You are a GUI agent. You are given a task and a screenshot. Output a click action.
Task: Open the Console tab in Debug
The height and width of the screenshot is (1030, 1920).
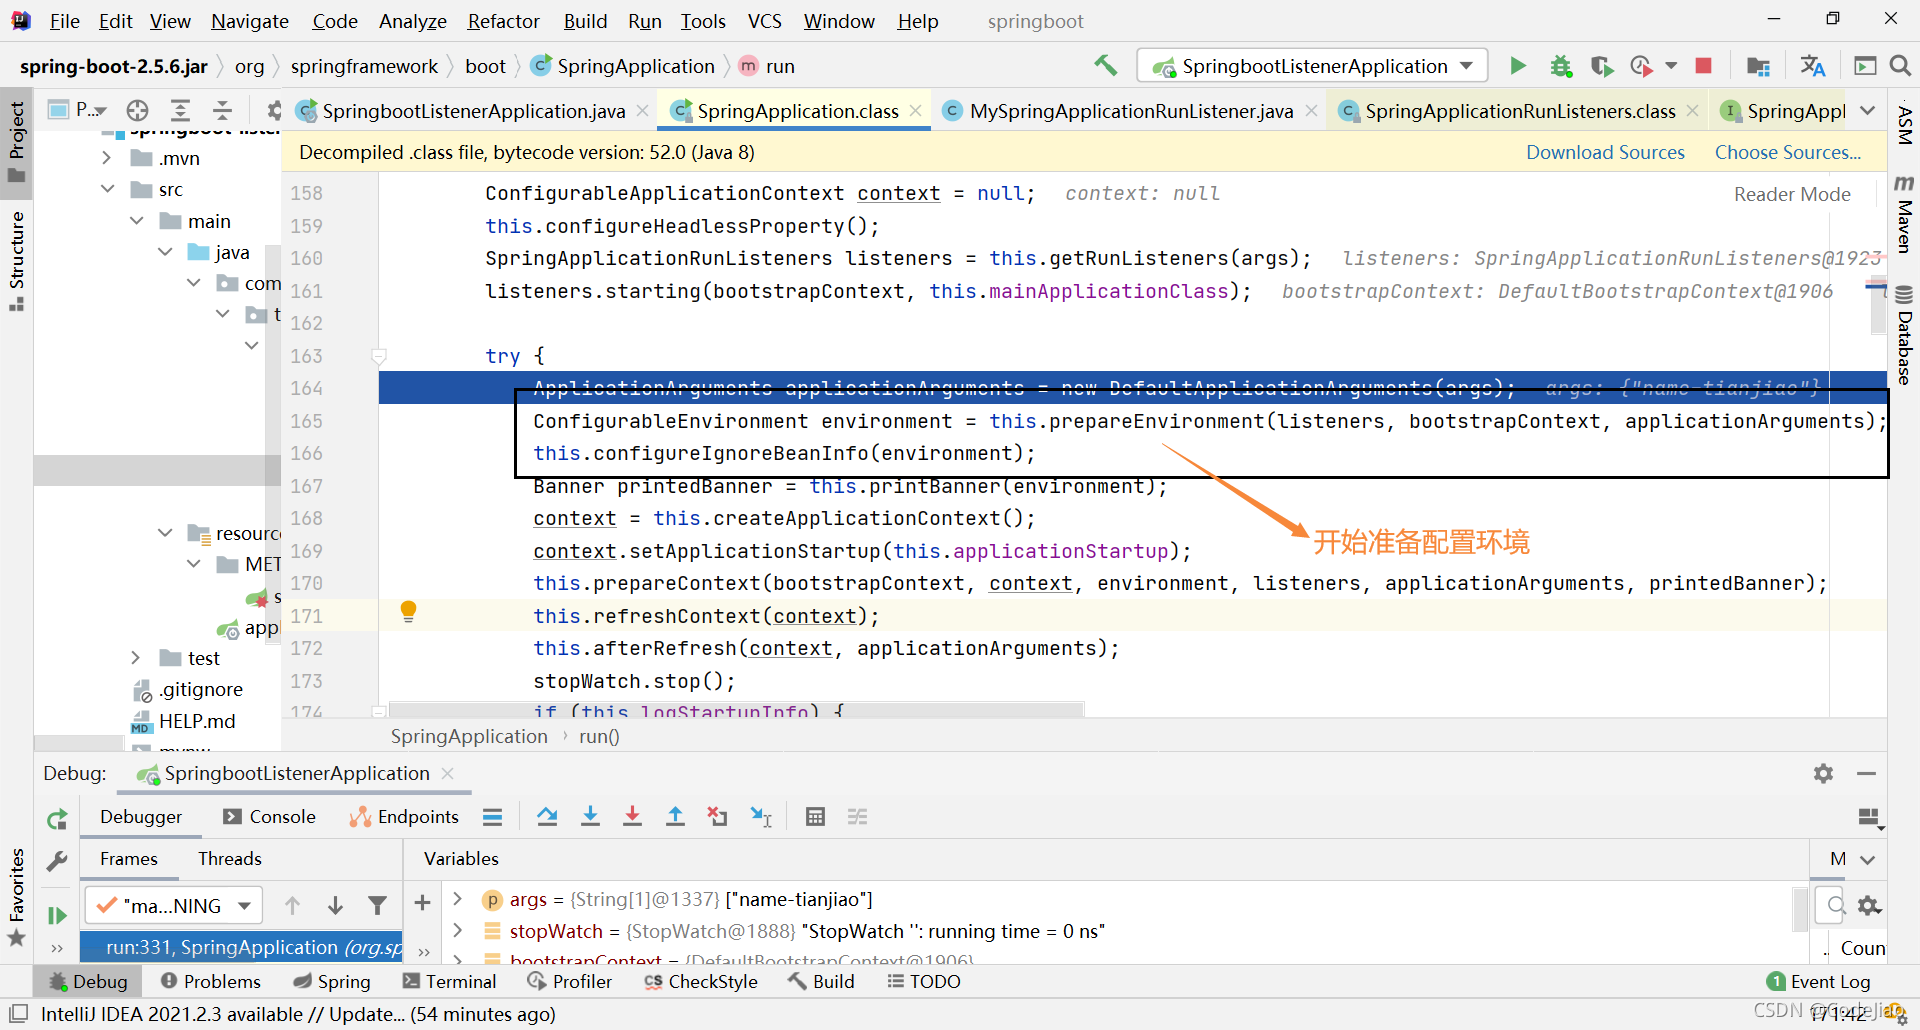click(x=270, y=817)
